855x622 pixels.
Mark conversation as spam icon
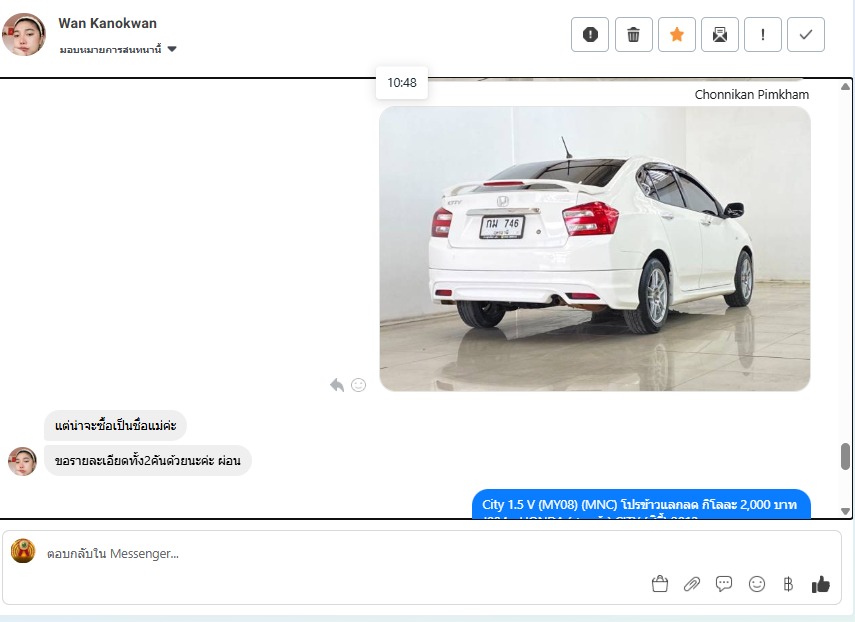coord(589,34)
